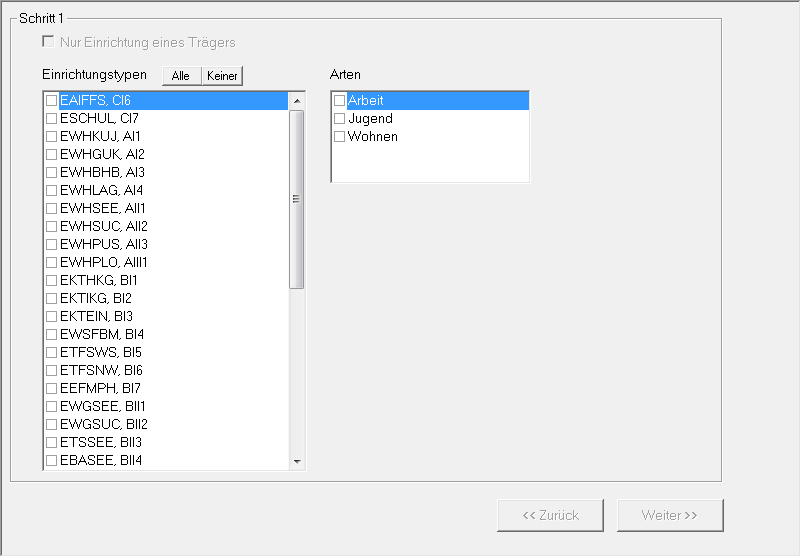Image resolution: width=801 pixels, height=557 pixels.
Task: Tick the EWSFBM, BI4 checkbox
Action: 51,334
